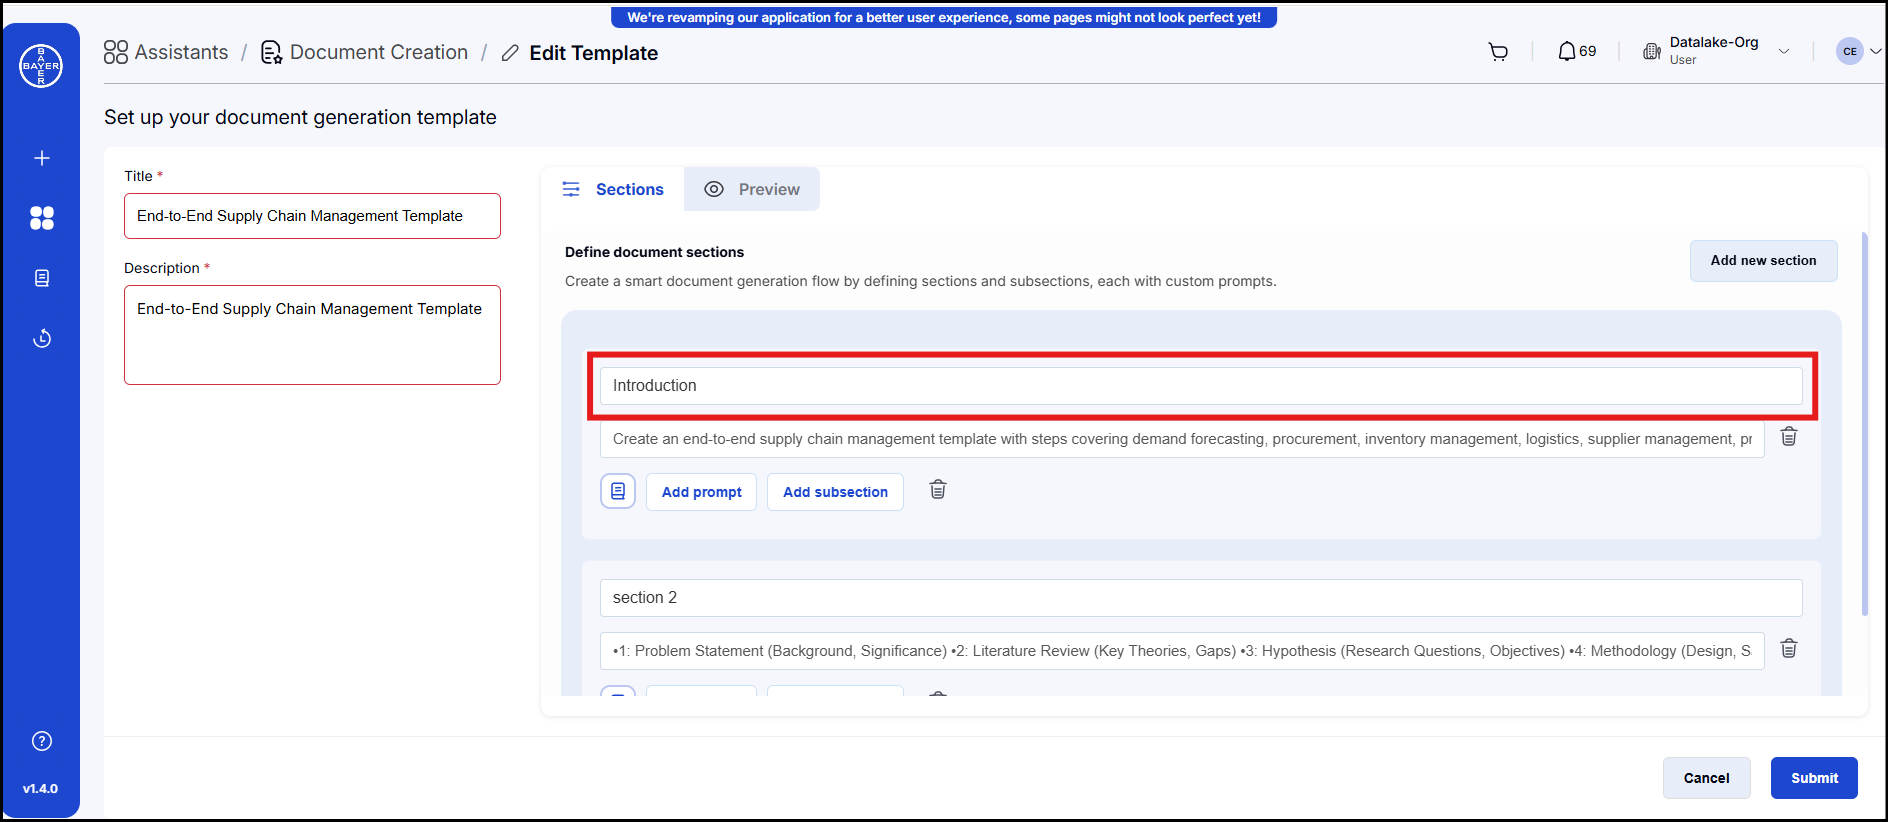Click the supply chain prompt text field
1888x822 pixels.
click(1182, 439)
